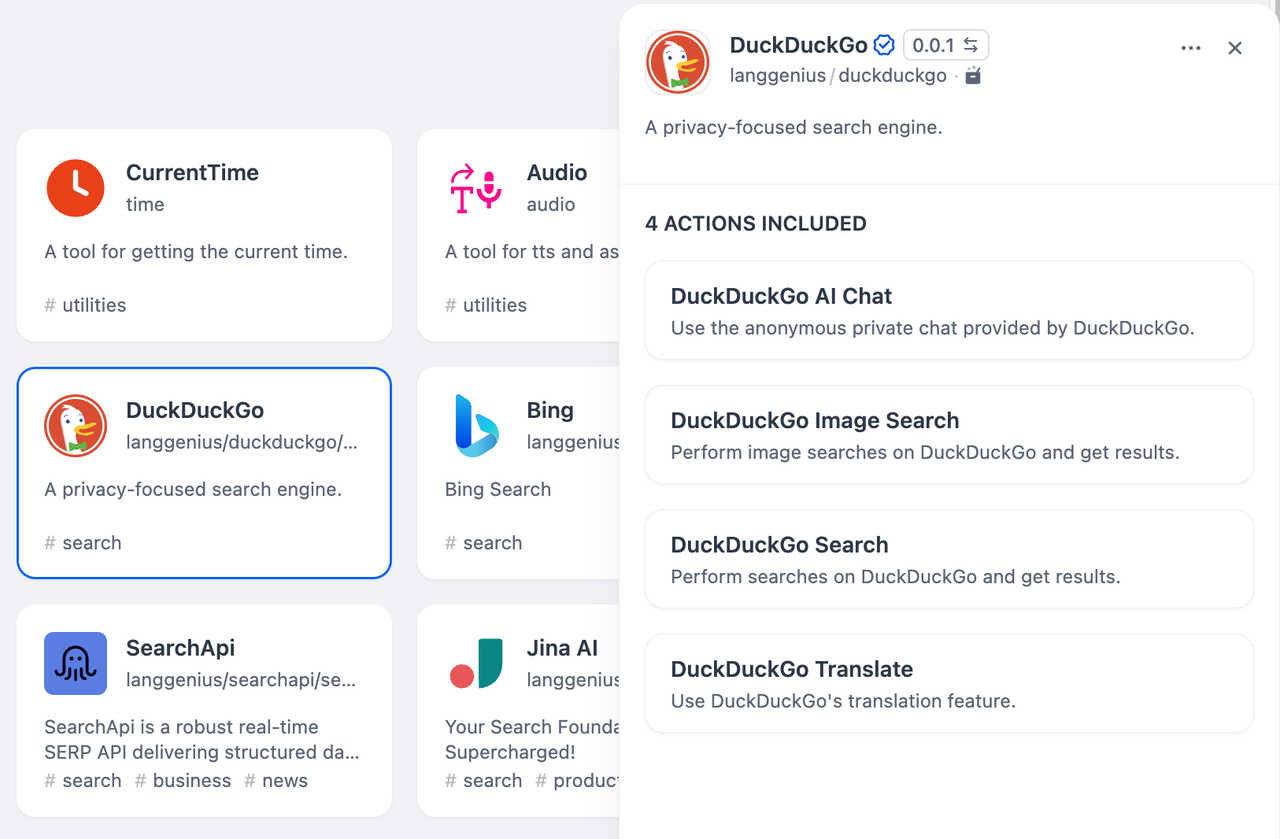The height and width of the screenshot is (839, 1280).
Task: Click the marketplace source icon after langgenius/duckduckgo
Action: [x=973, y=76]
